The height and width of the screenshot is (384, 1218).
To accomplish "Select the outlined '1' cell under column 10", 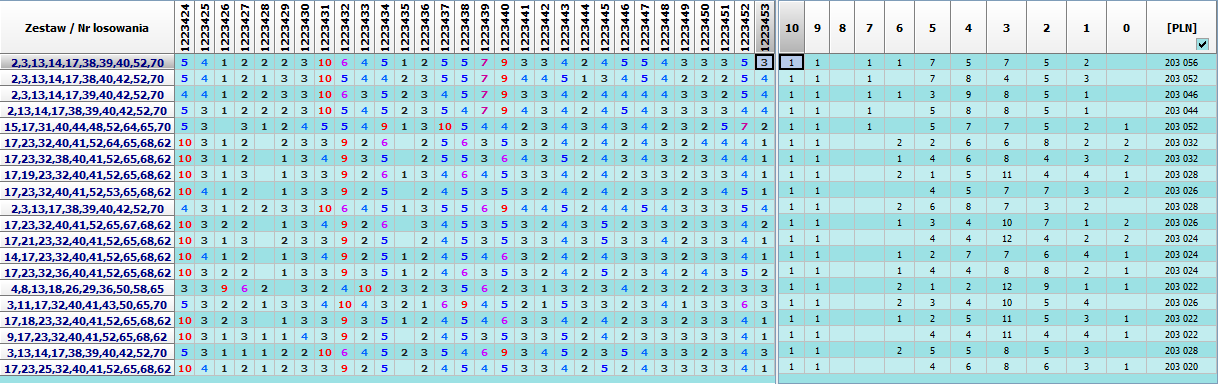I will pyautogui.click(x=791, y=62).
